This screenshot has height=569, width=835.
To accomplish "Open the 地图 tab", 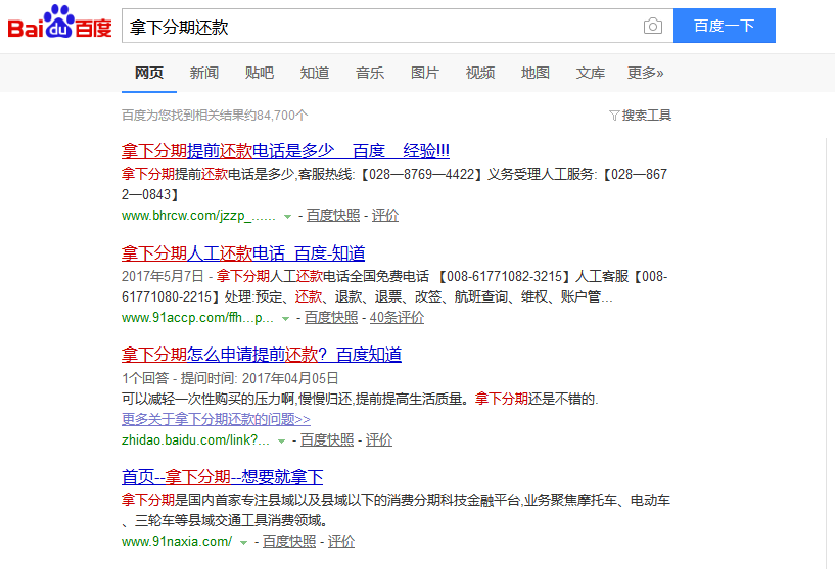I will pyautogui.click(x=535, y=72).
